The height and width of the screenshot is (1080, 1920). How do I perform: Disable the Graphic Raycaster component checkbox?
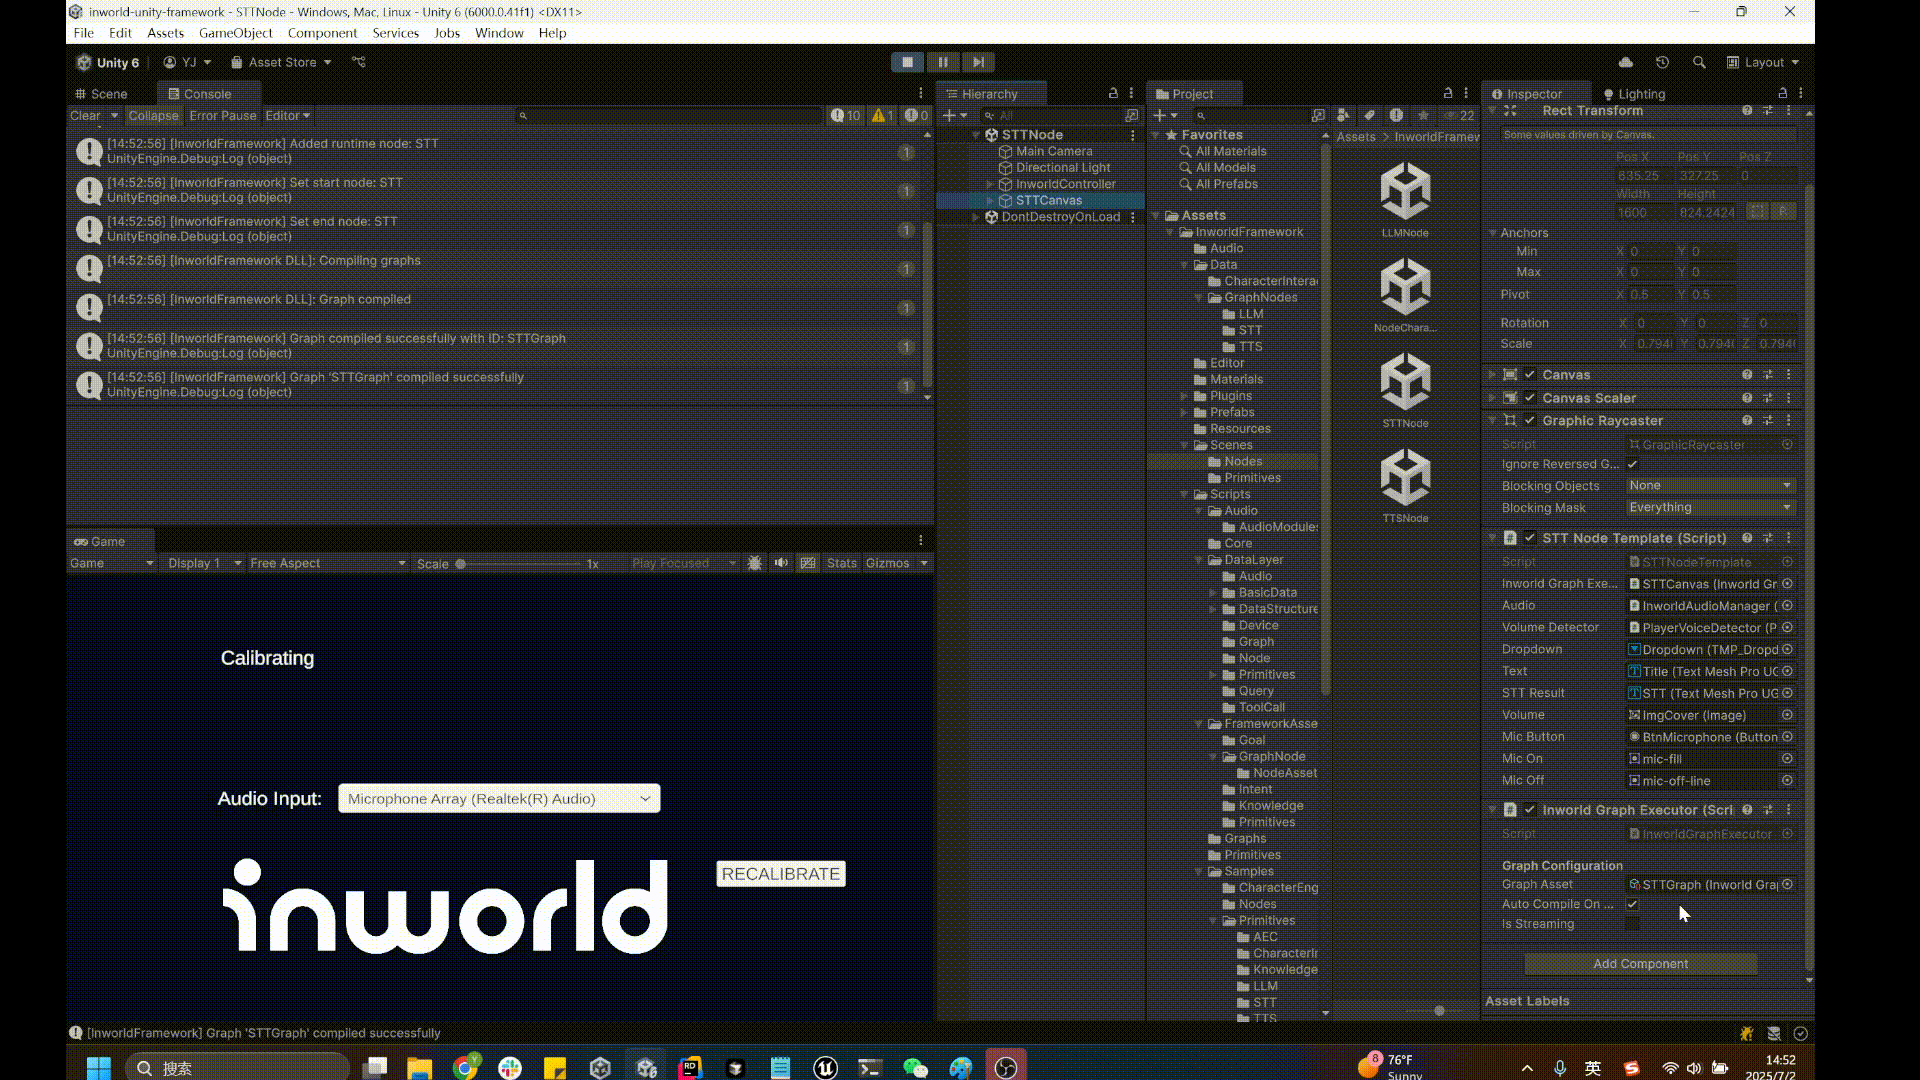1529,420
